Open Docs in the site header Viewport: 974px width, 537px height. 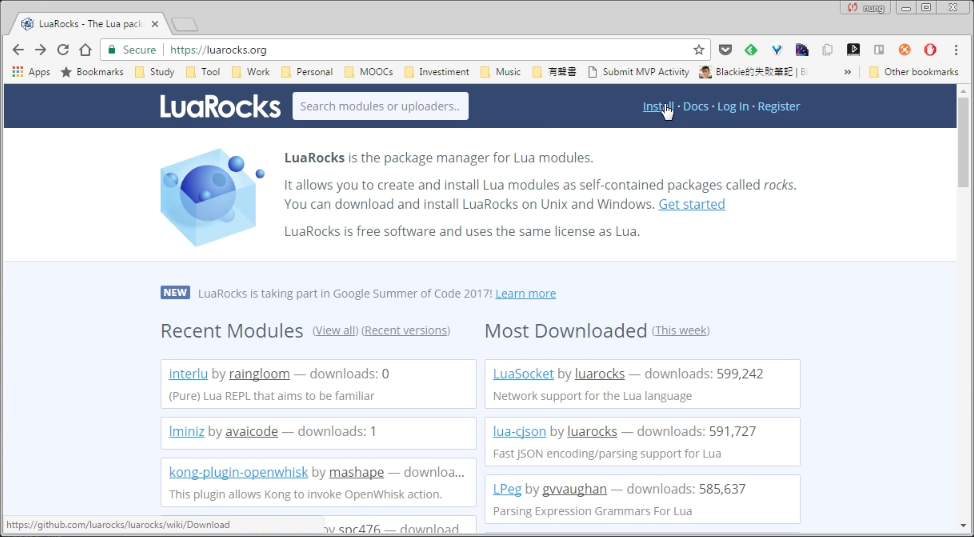coord(696,106)
